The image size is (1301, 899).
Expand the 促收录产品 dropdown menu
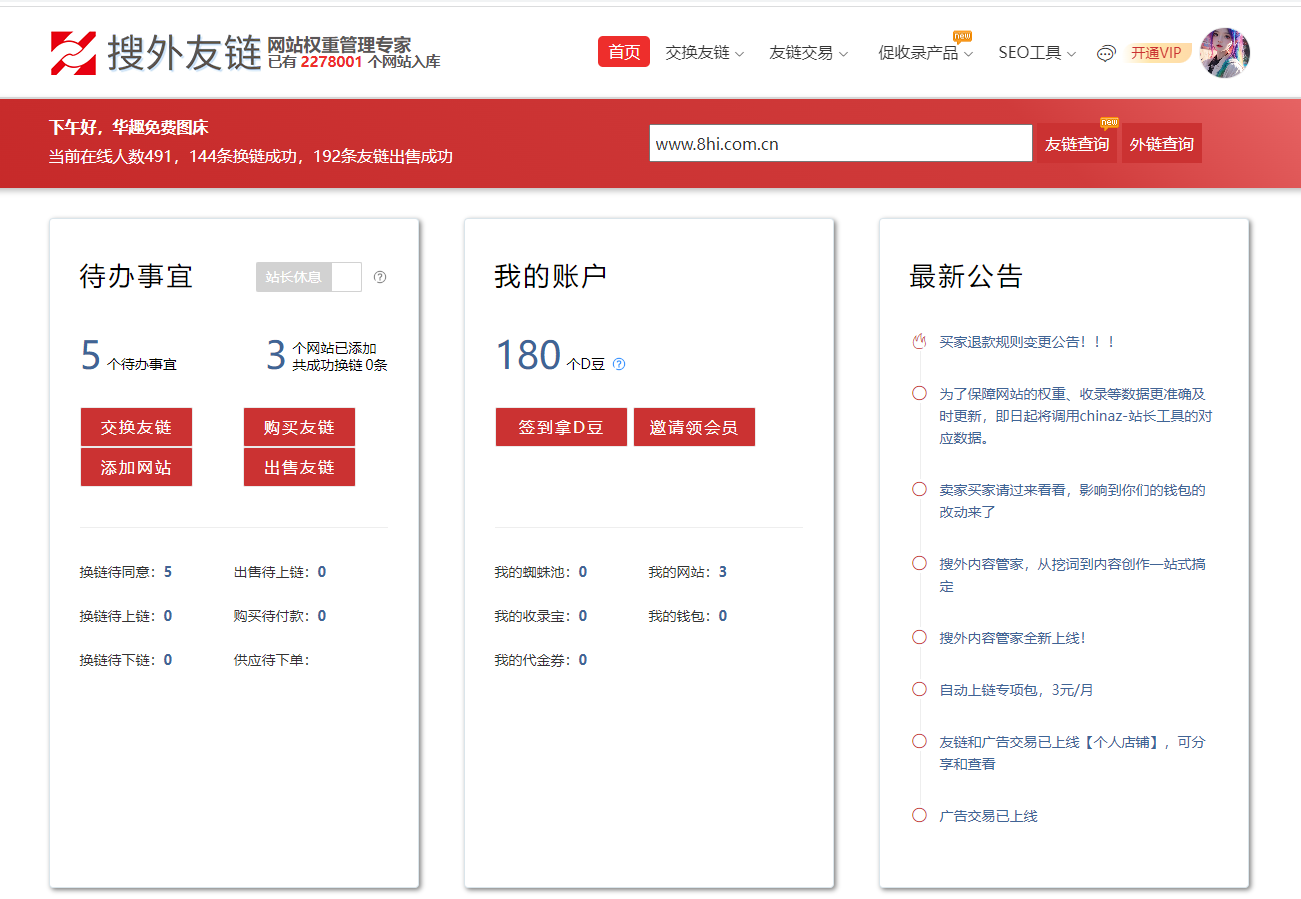(926, 53)
